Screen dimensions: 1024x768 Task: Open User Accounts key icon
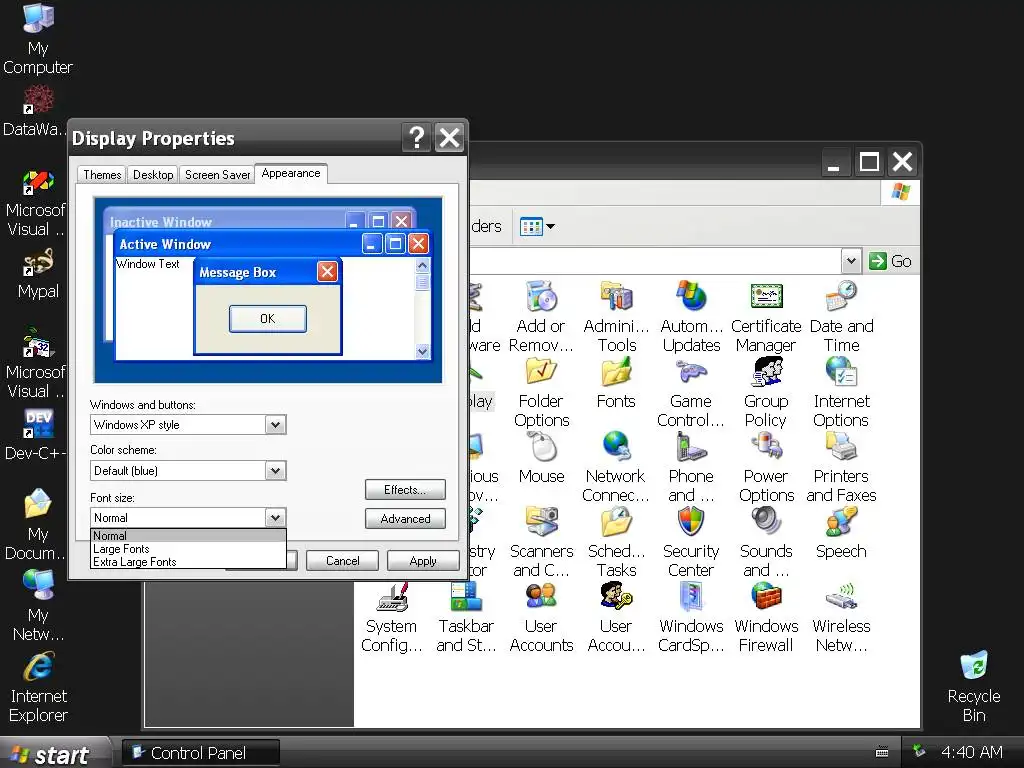616,618
